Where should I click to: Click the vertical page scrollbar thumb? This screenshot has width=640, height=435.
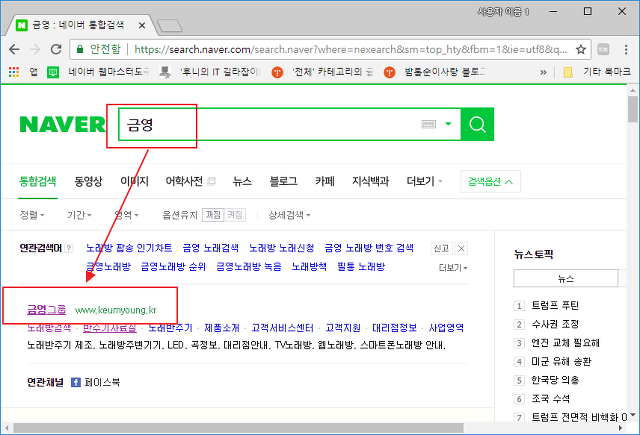click(x=633, y=109)
